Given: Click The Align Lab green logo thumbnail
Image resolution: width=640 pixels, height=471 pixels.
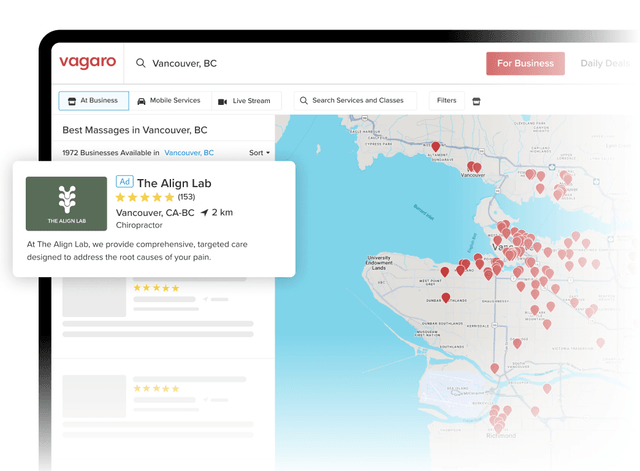Looking at the screenshot, I should pos(67,204).
